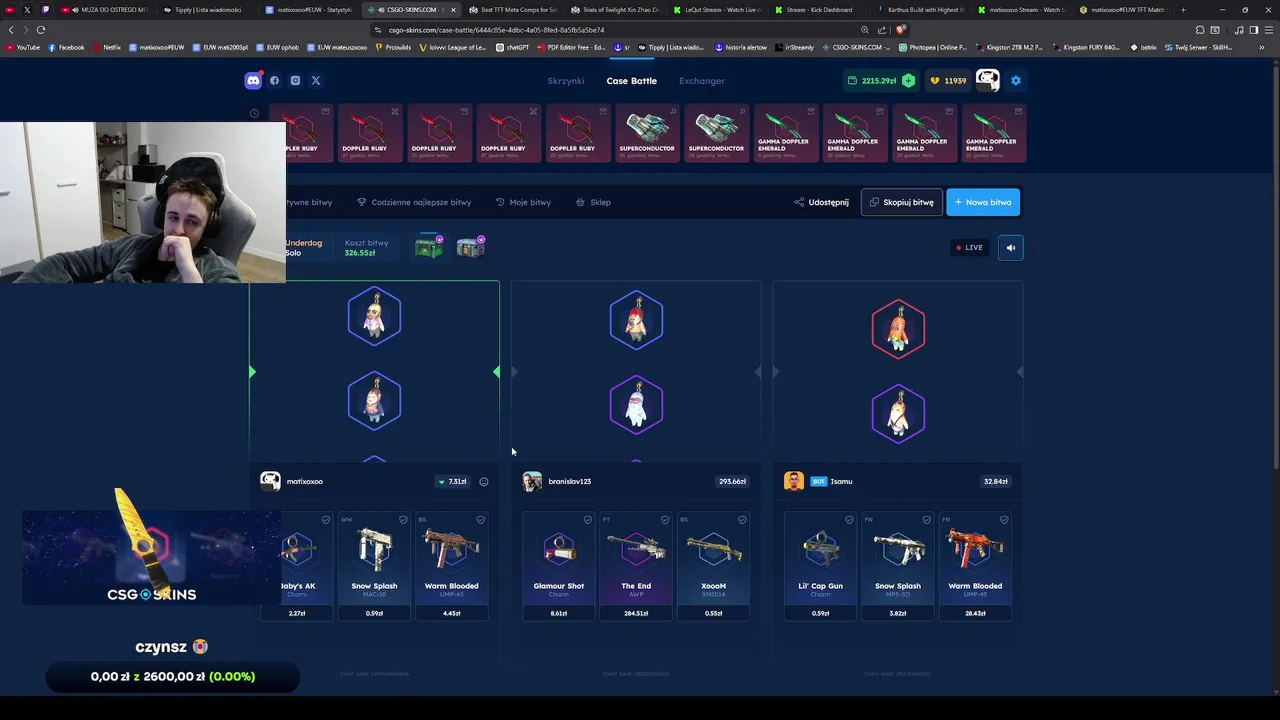The image size is (1280, 720).
Task: Click the first Superconductor gloves drop
Action: click(x=647, y=133)
